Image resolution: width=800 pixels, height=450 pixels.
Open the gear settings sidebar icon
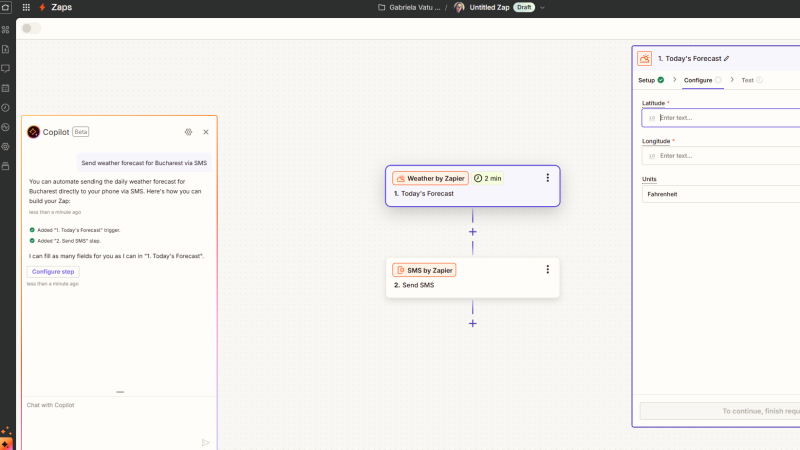tap(6, 146)
